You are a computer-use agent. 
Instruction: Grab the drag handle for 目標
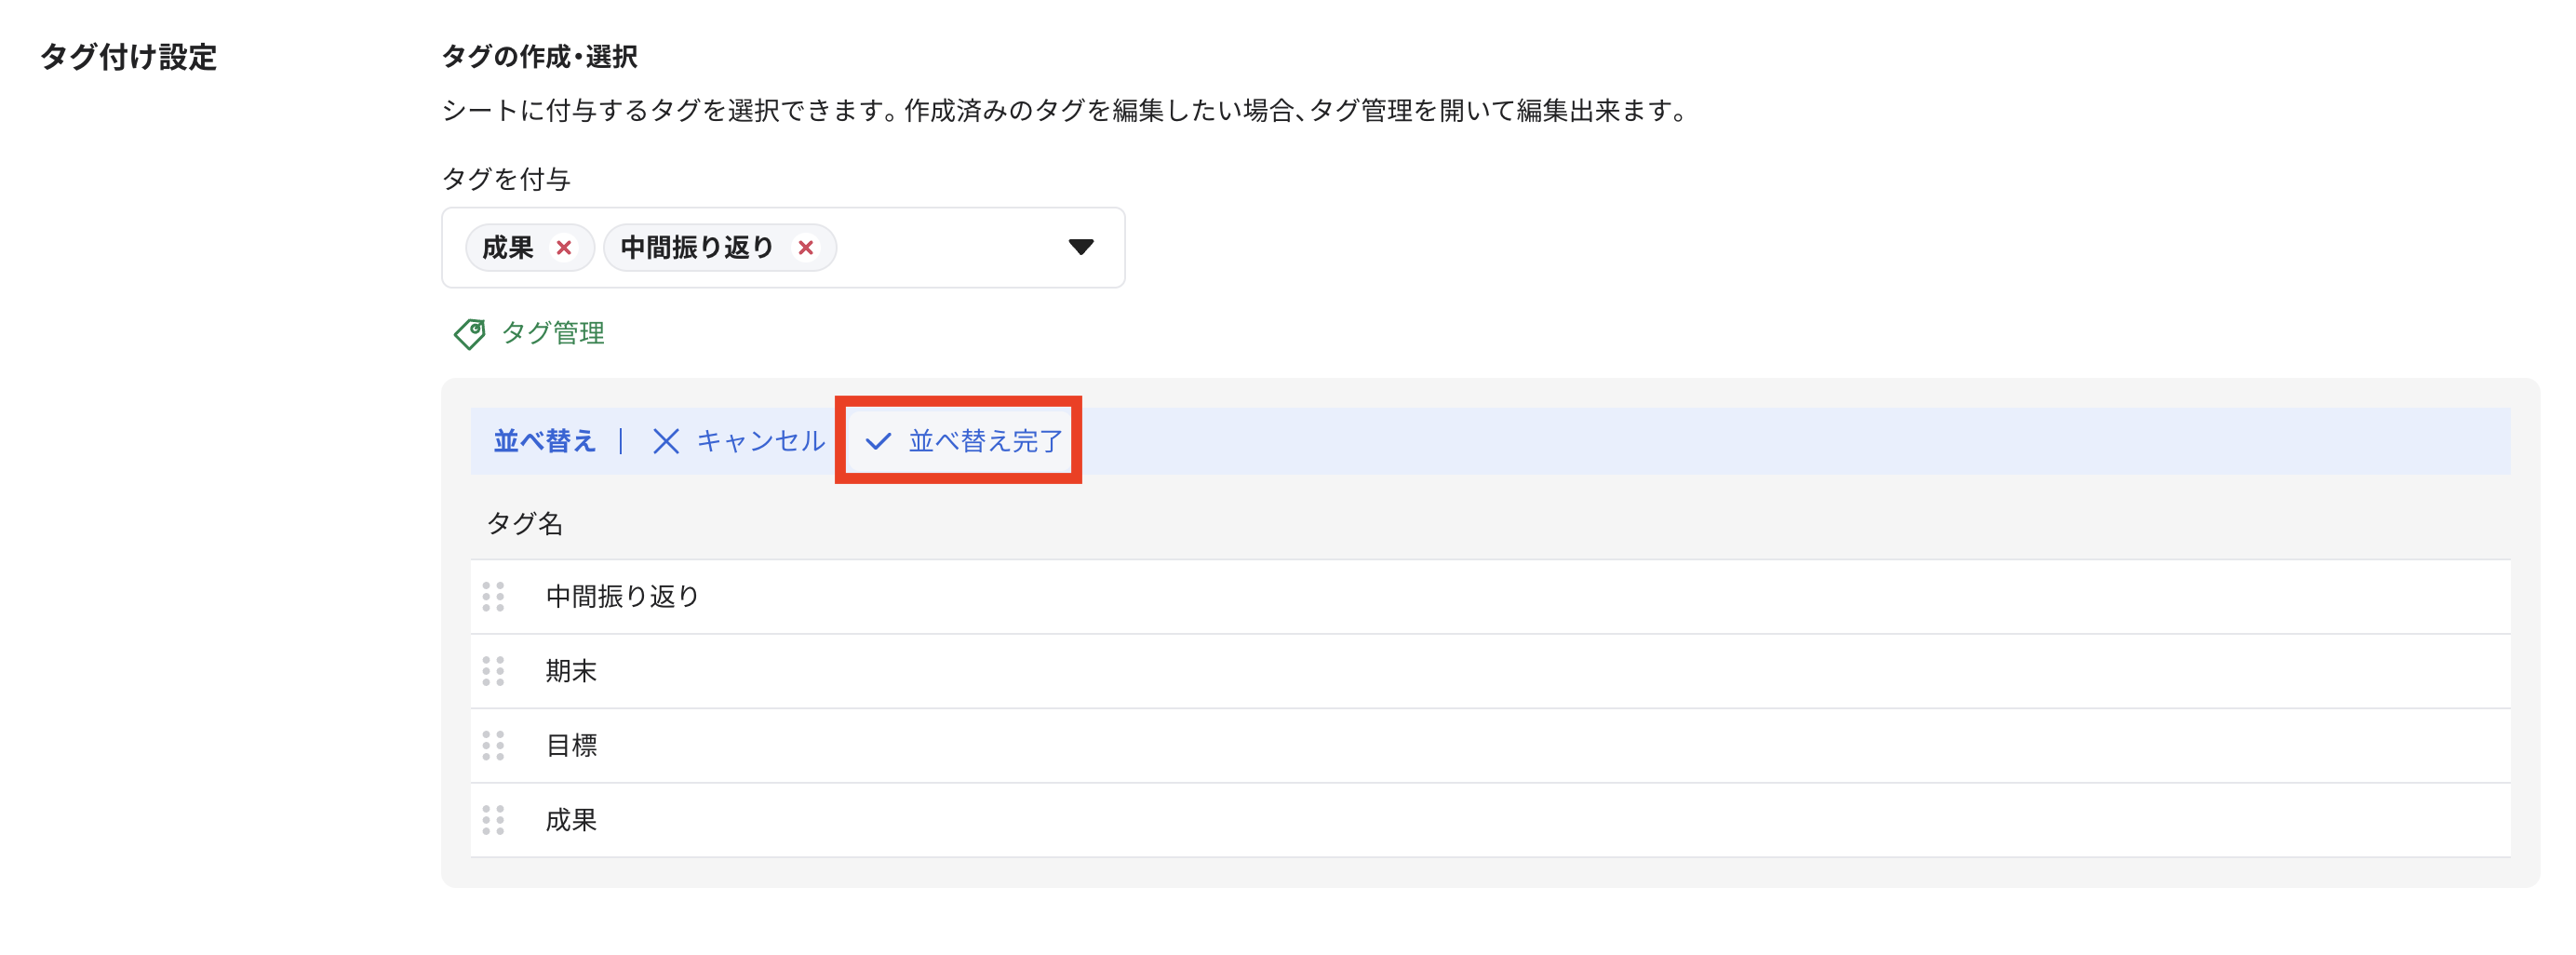[x=493, y=746]
